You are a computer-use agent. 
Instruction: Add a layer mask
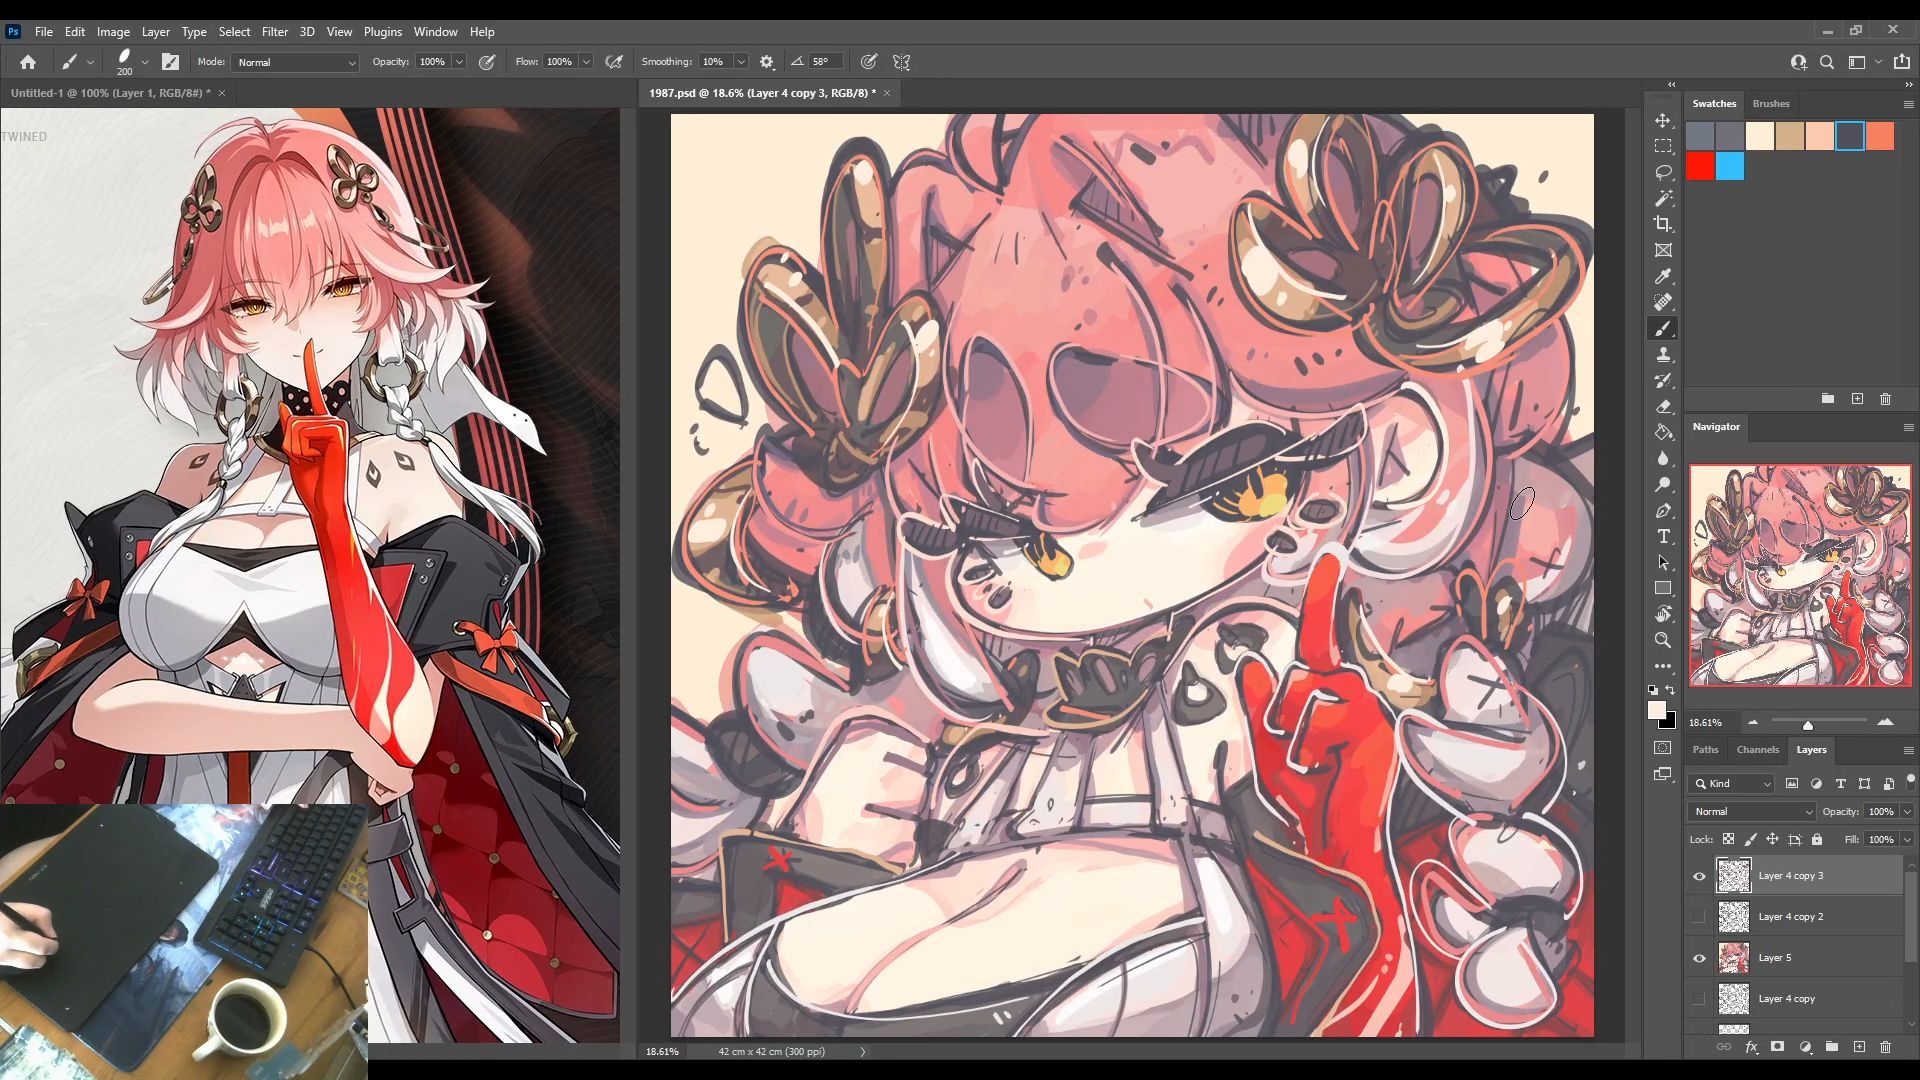[1778, 1047]
